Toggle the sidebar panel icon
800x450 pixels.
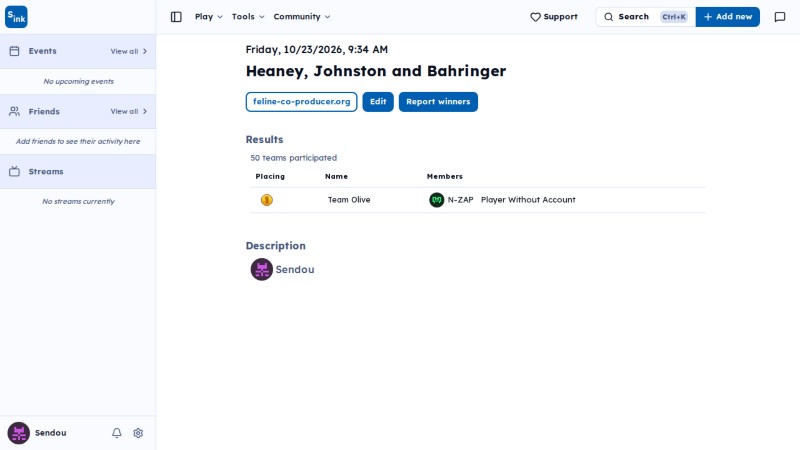point(176,17)
